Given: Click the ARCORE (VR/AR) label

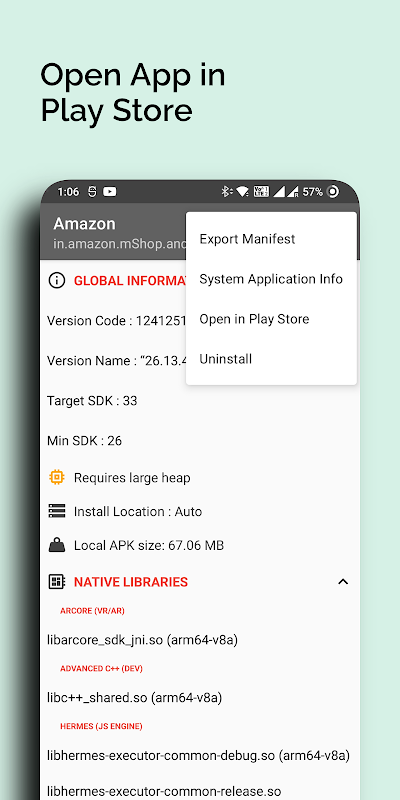Looking at the screenshot, I should coord(92,611).
